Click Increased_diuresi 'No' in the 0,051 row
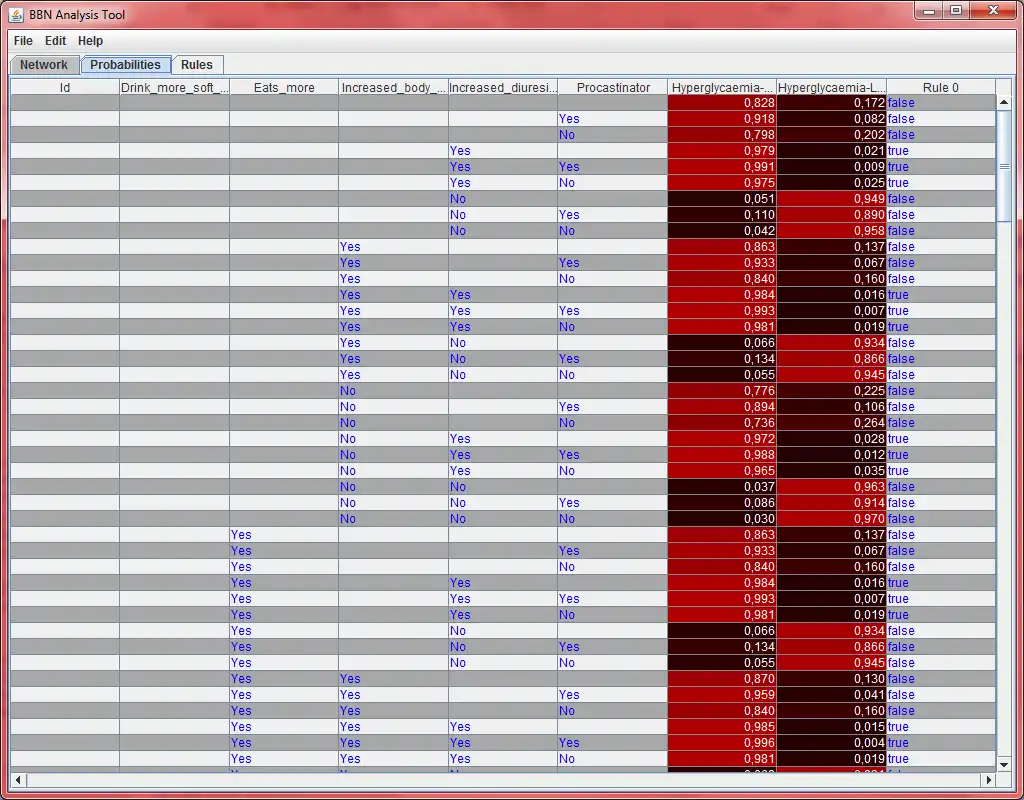This screenshot has width=1024, height=800. pyautogui.click(x=458, y=199)
